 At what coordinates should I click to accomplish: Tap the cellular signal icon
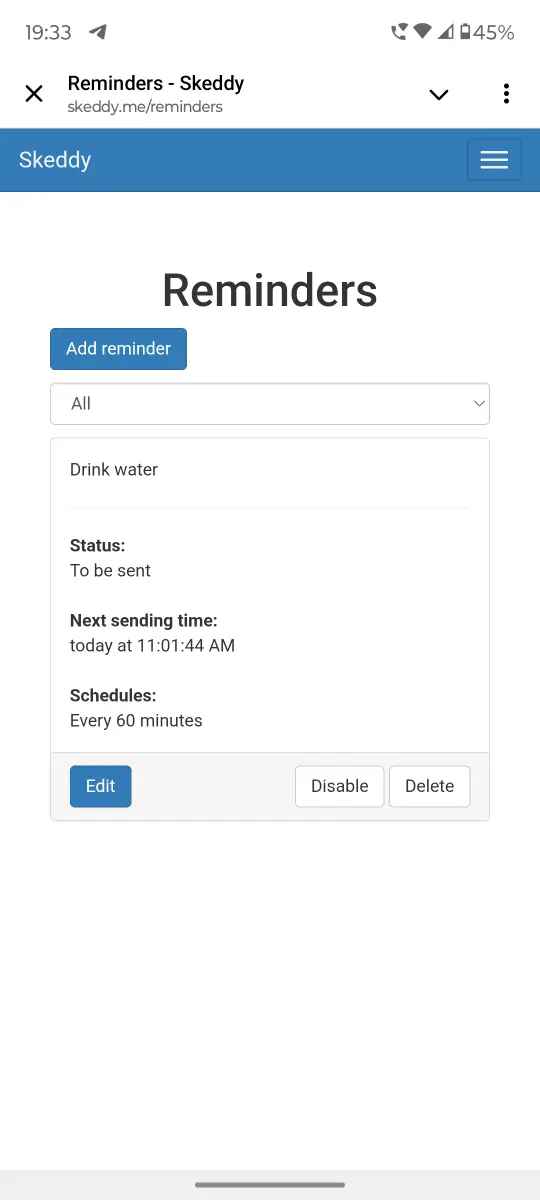445,32
